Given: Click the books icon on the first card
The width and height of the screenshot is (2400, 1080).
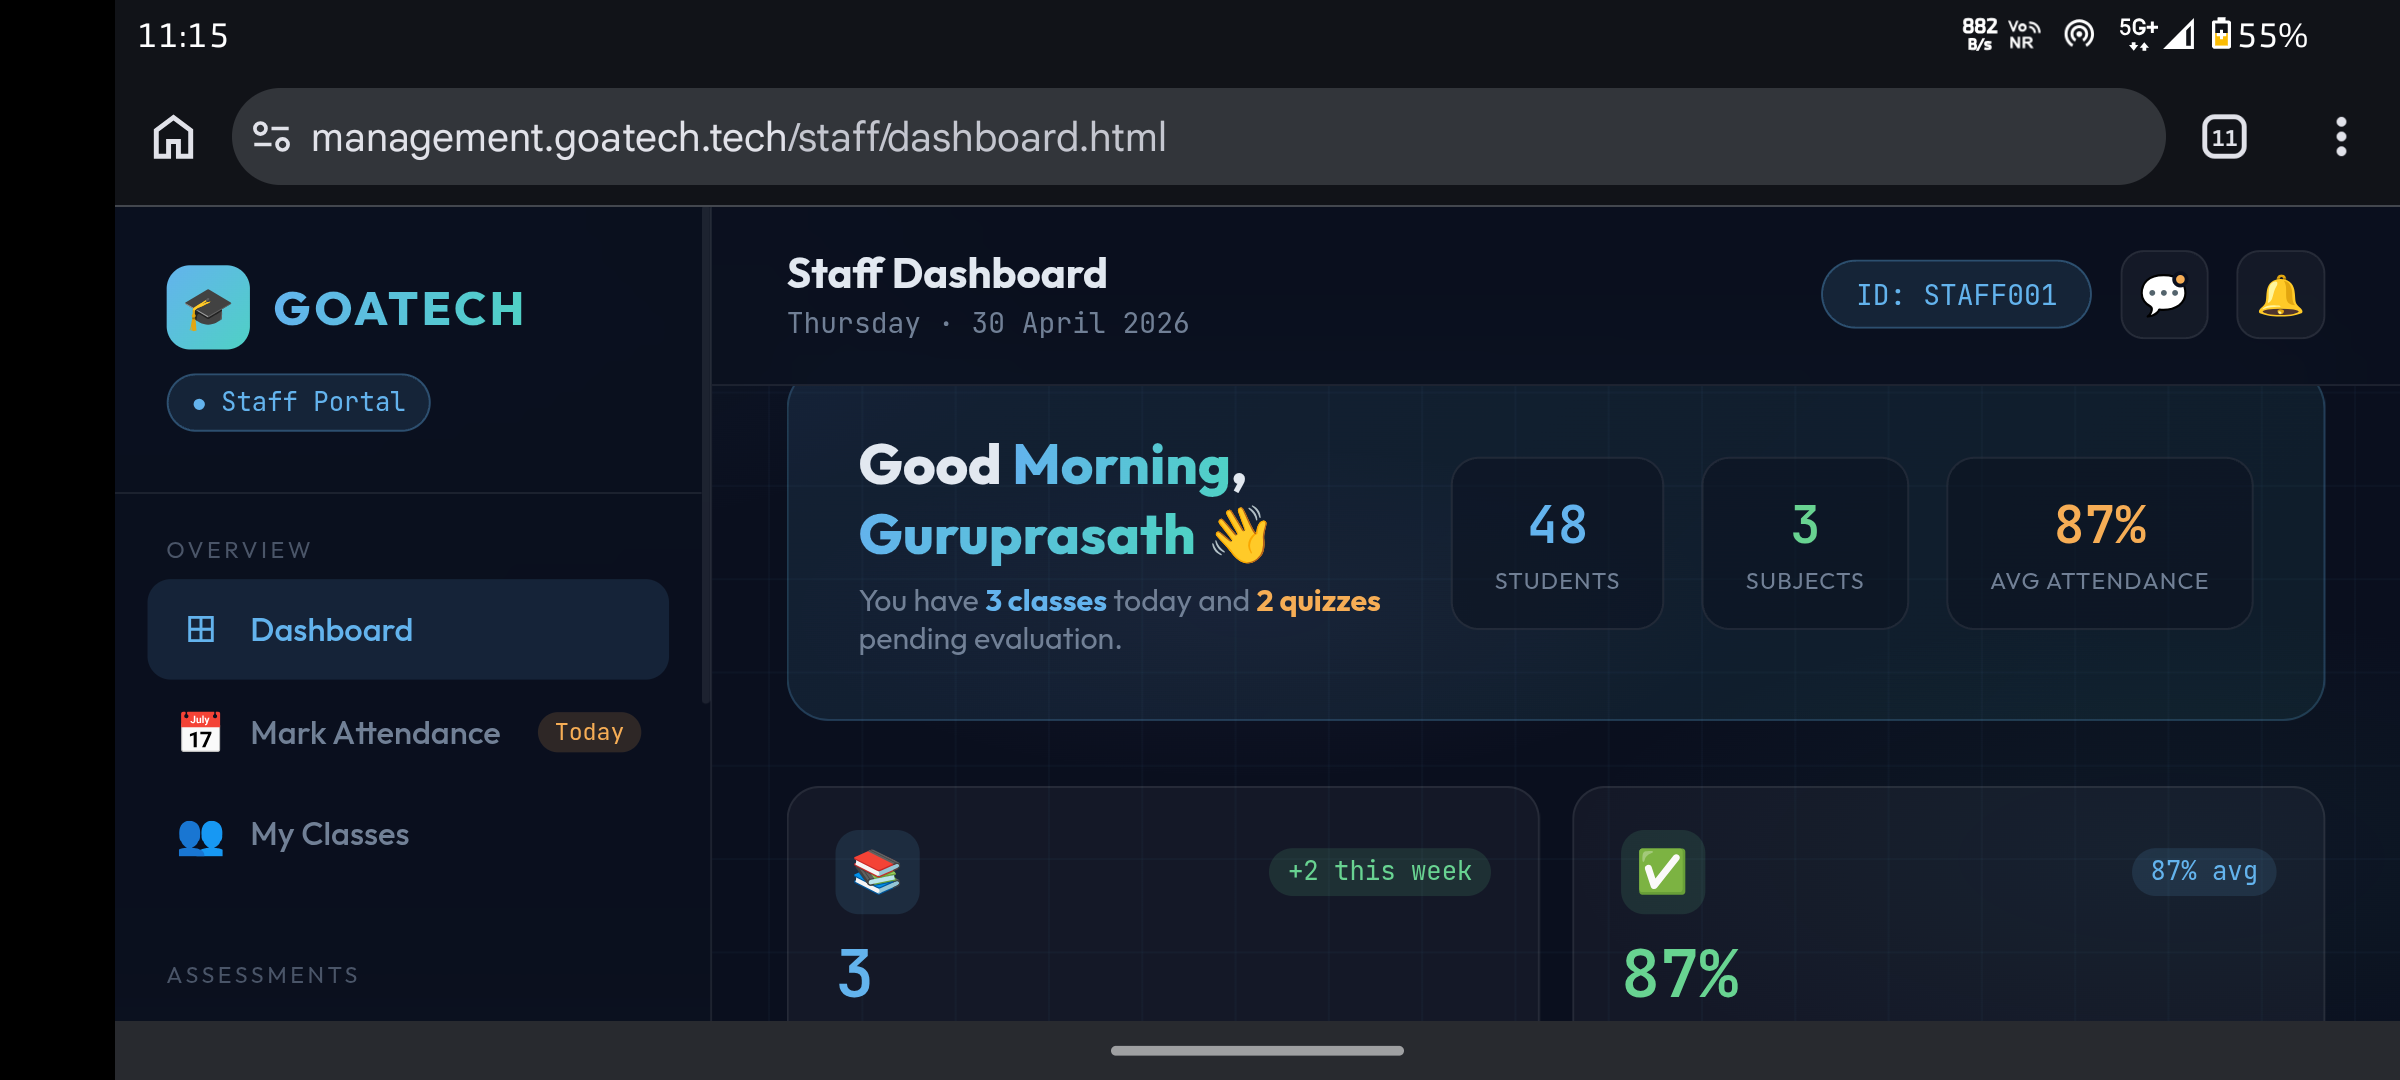Looking at the screenshot, I should (877, 872).
